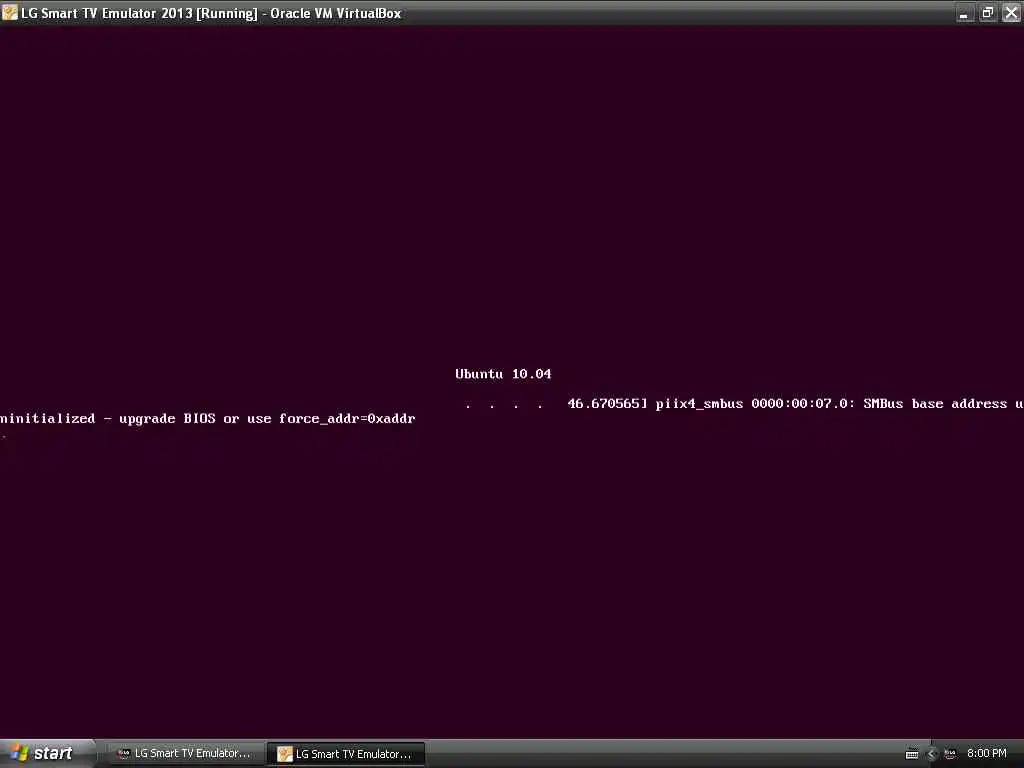Click the keyboard icon in system tray

coord(912,754)
